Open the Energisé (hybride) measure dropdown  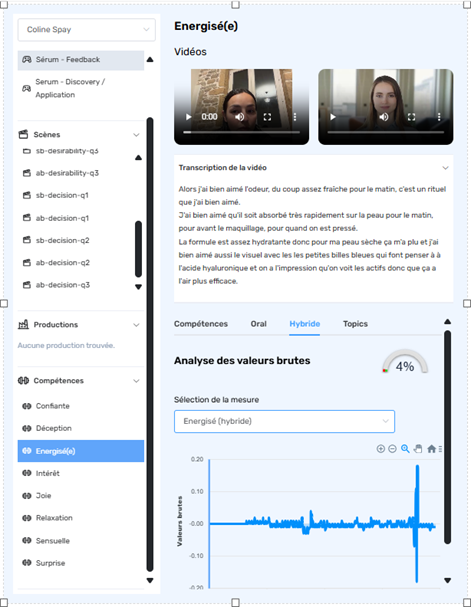pyautogui.click(x=284, y=421)
